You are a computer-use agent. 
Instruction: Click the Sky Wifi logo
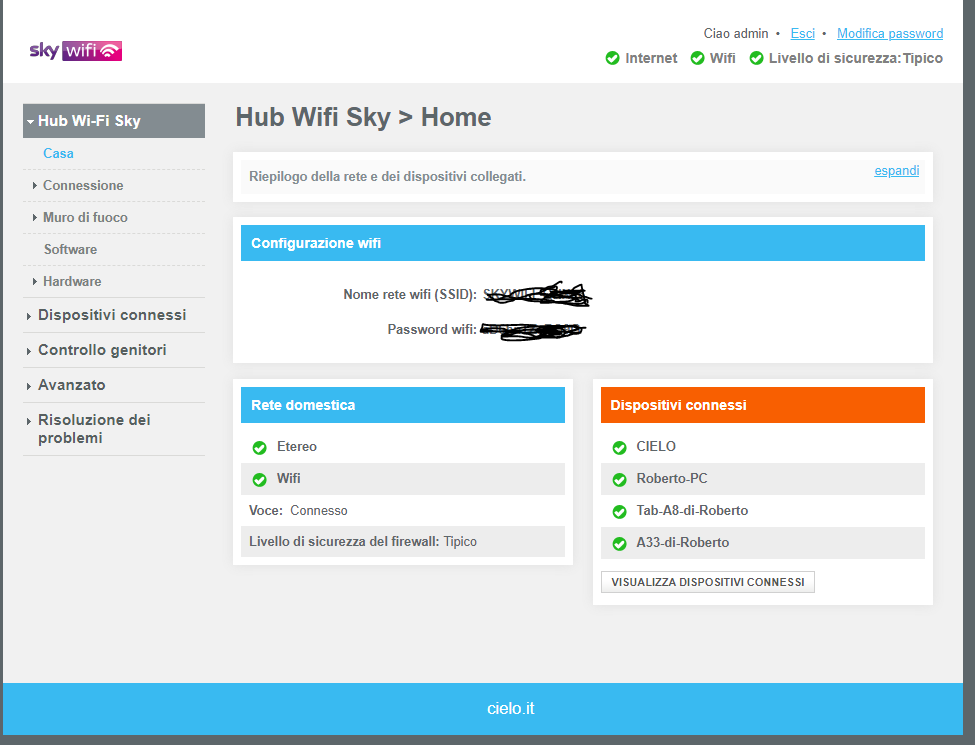(75, 50)
